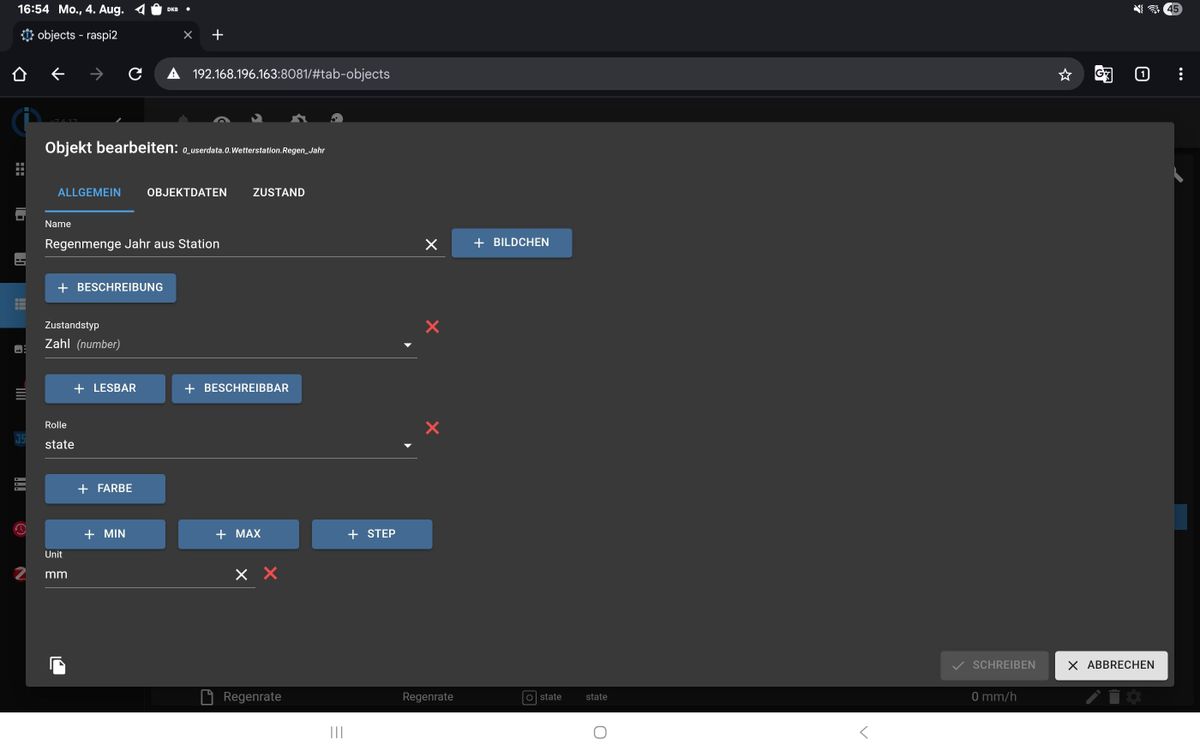Clear the Unit field value

click(241, 574)
